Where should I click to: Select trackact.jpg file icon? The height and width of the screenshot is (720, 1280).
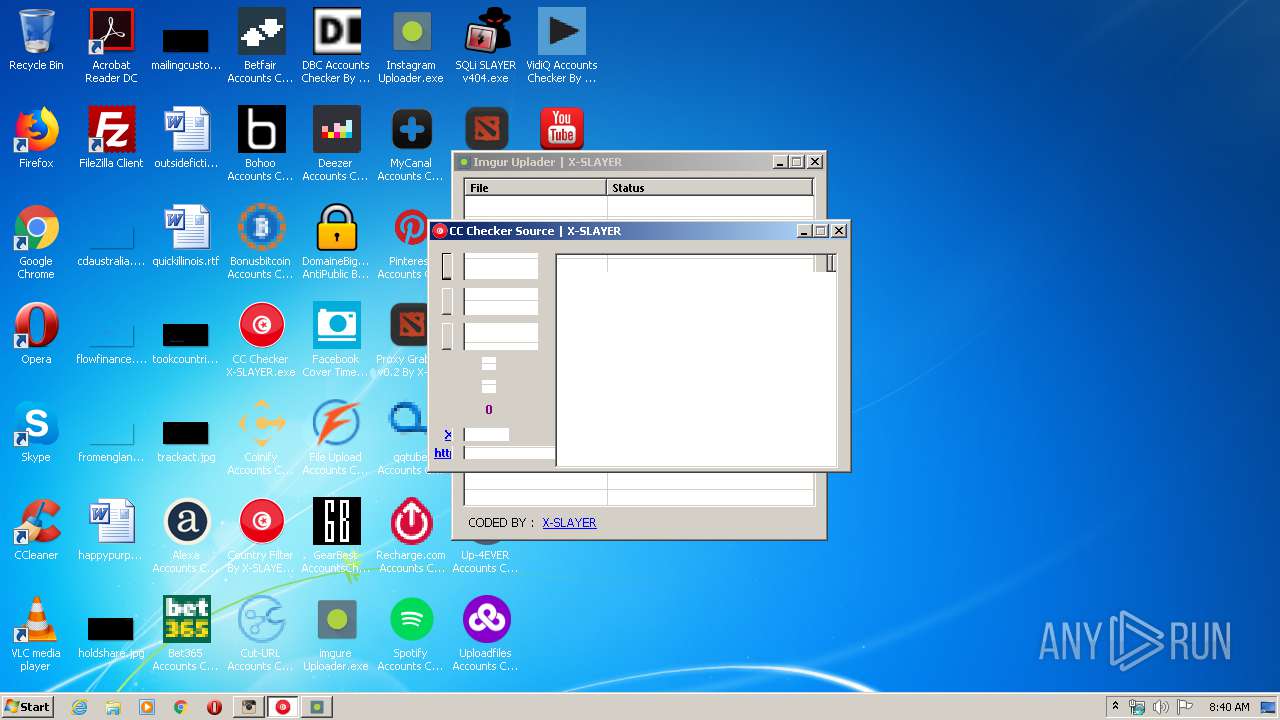click(186, 440)
